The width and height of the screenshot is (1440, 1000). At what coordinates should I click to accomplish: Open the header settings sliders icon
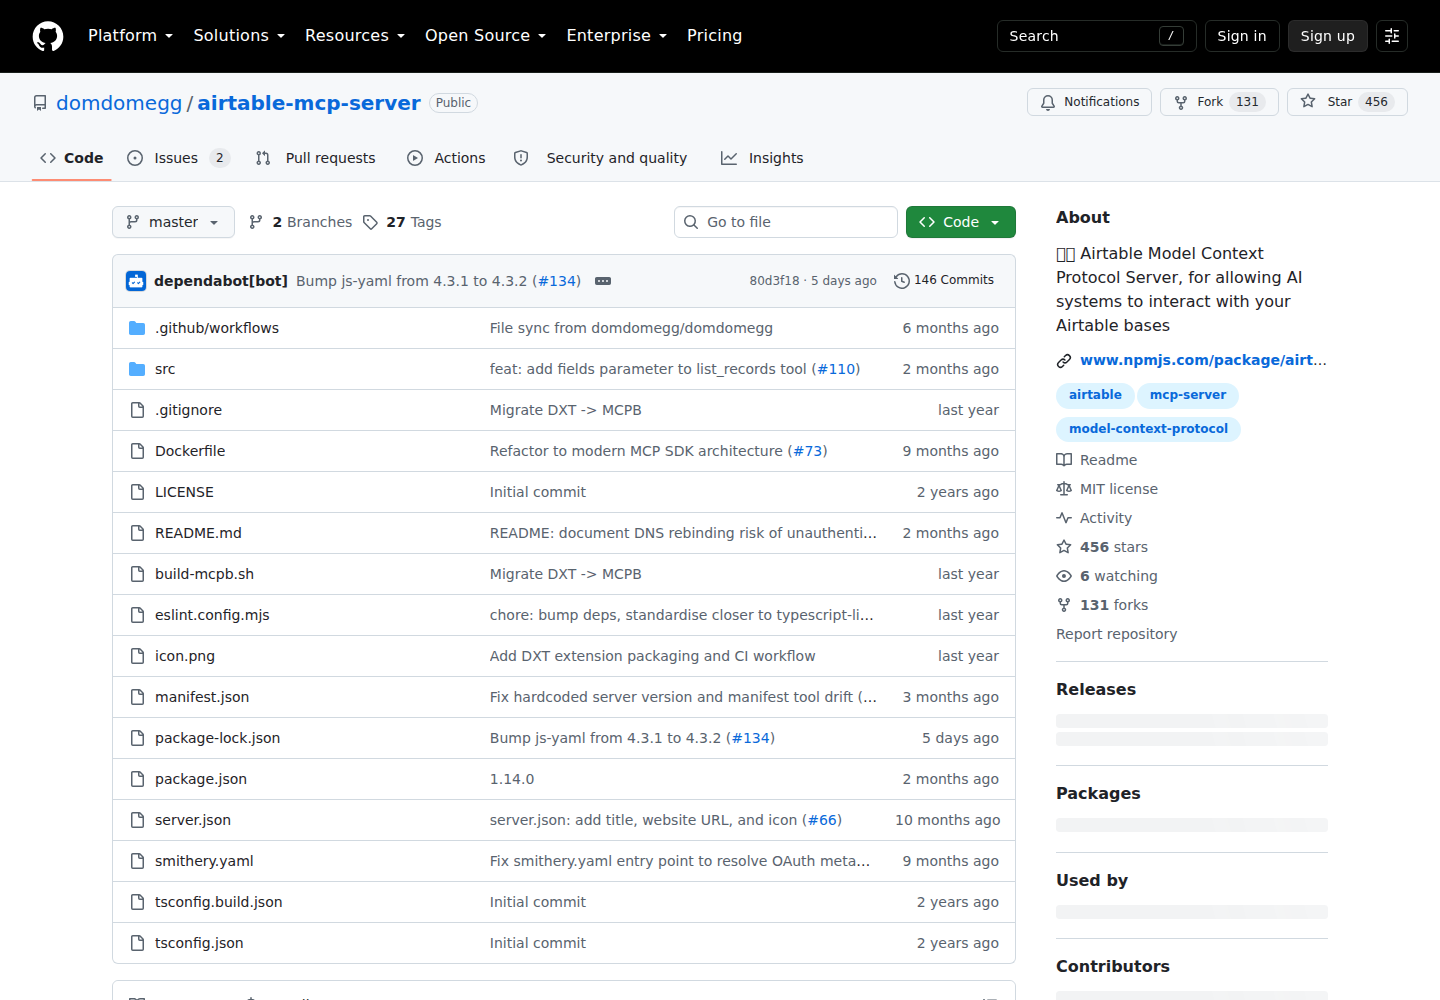(1392, 36)
